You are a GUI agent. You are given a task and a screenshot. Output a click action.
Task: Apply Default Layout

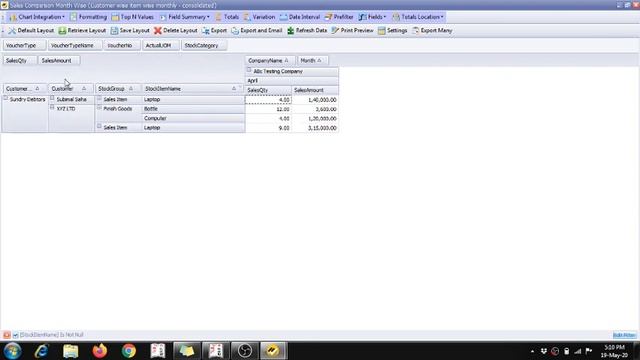pos(31,31)
